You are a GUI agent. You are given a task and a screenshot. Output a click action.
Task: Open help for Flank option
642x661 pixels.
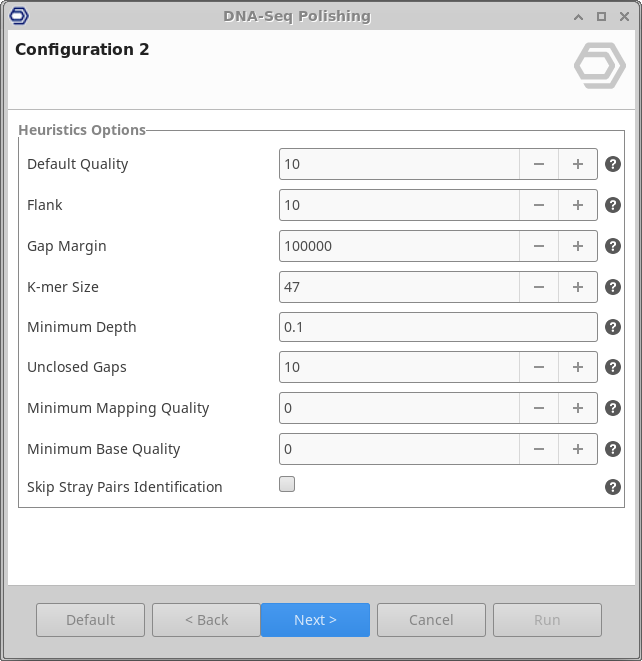(x=613, y=205)
